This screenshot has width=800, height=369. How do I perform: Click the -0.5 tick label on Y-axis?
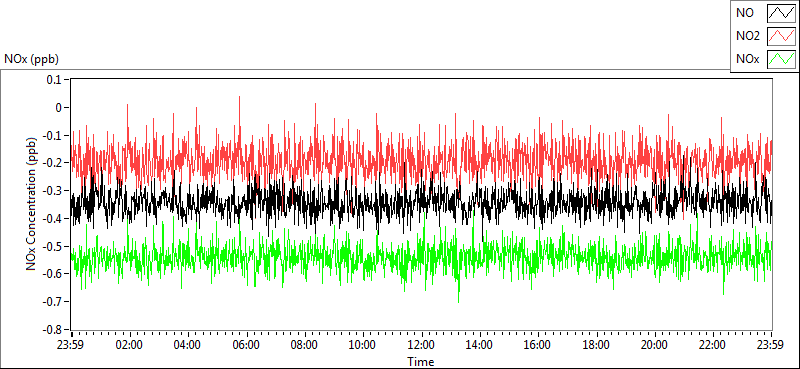[53, 246]
